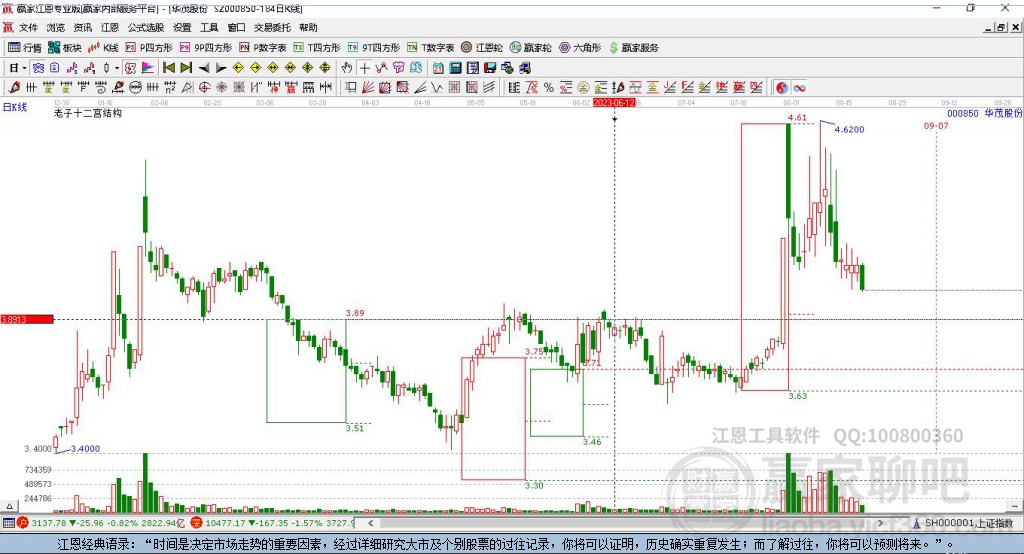Expand the candlestick style dropdown arrow
The image size is (1024, 554).
tap(117, 68)
